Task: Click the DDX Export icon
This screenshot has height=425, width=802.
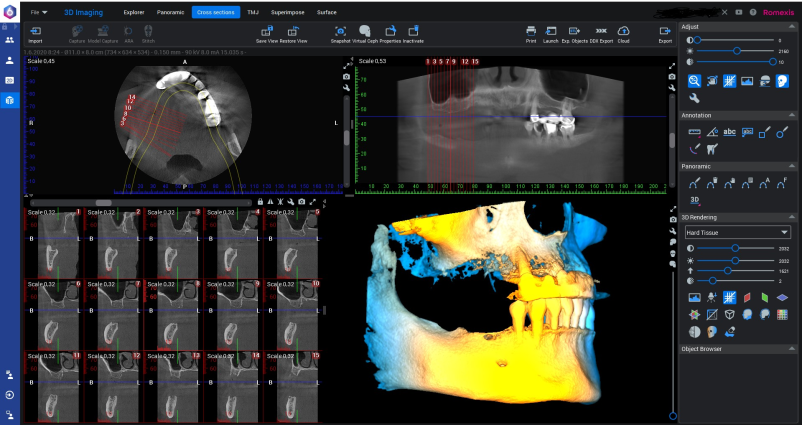Action: click(x=601, y=34)
